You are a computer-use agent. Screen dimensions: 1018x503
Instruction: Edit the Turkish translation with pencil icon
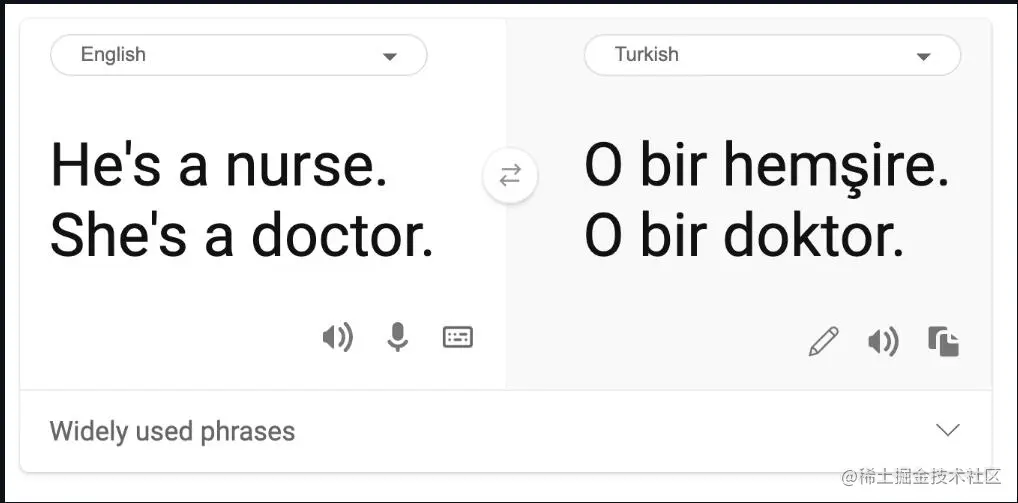pyautogui.click(x=823, y=341)
